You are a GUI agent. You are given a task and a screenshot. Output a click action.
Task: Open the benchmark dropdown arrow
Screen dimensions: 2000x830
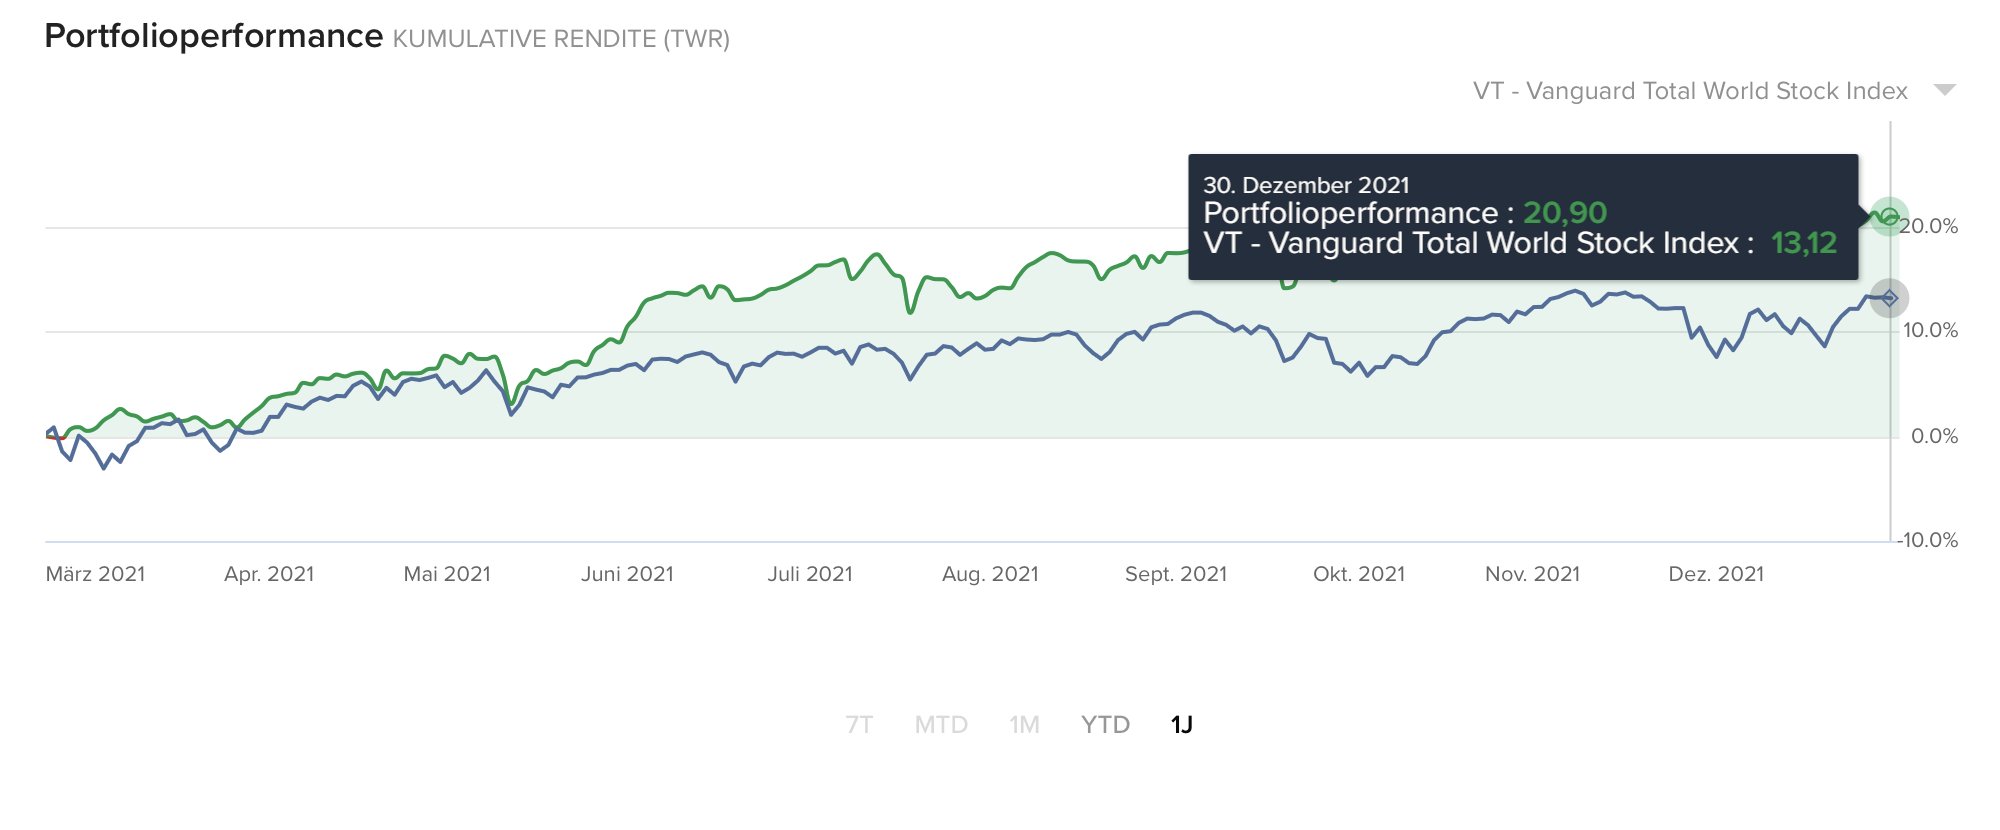(x=1944, y=90)
